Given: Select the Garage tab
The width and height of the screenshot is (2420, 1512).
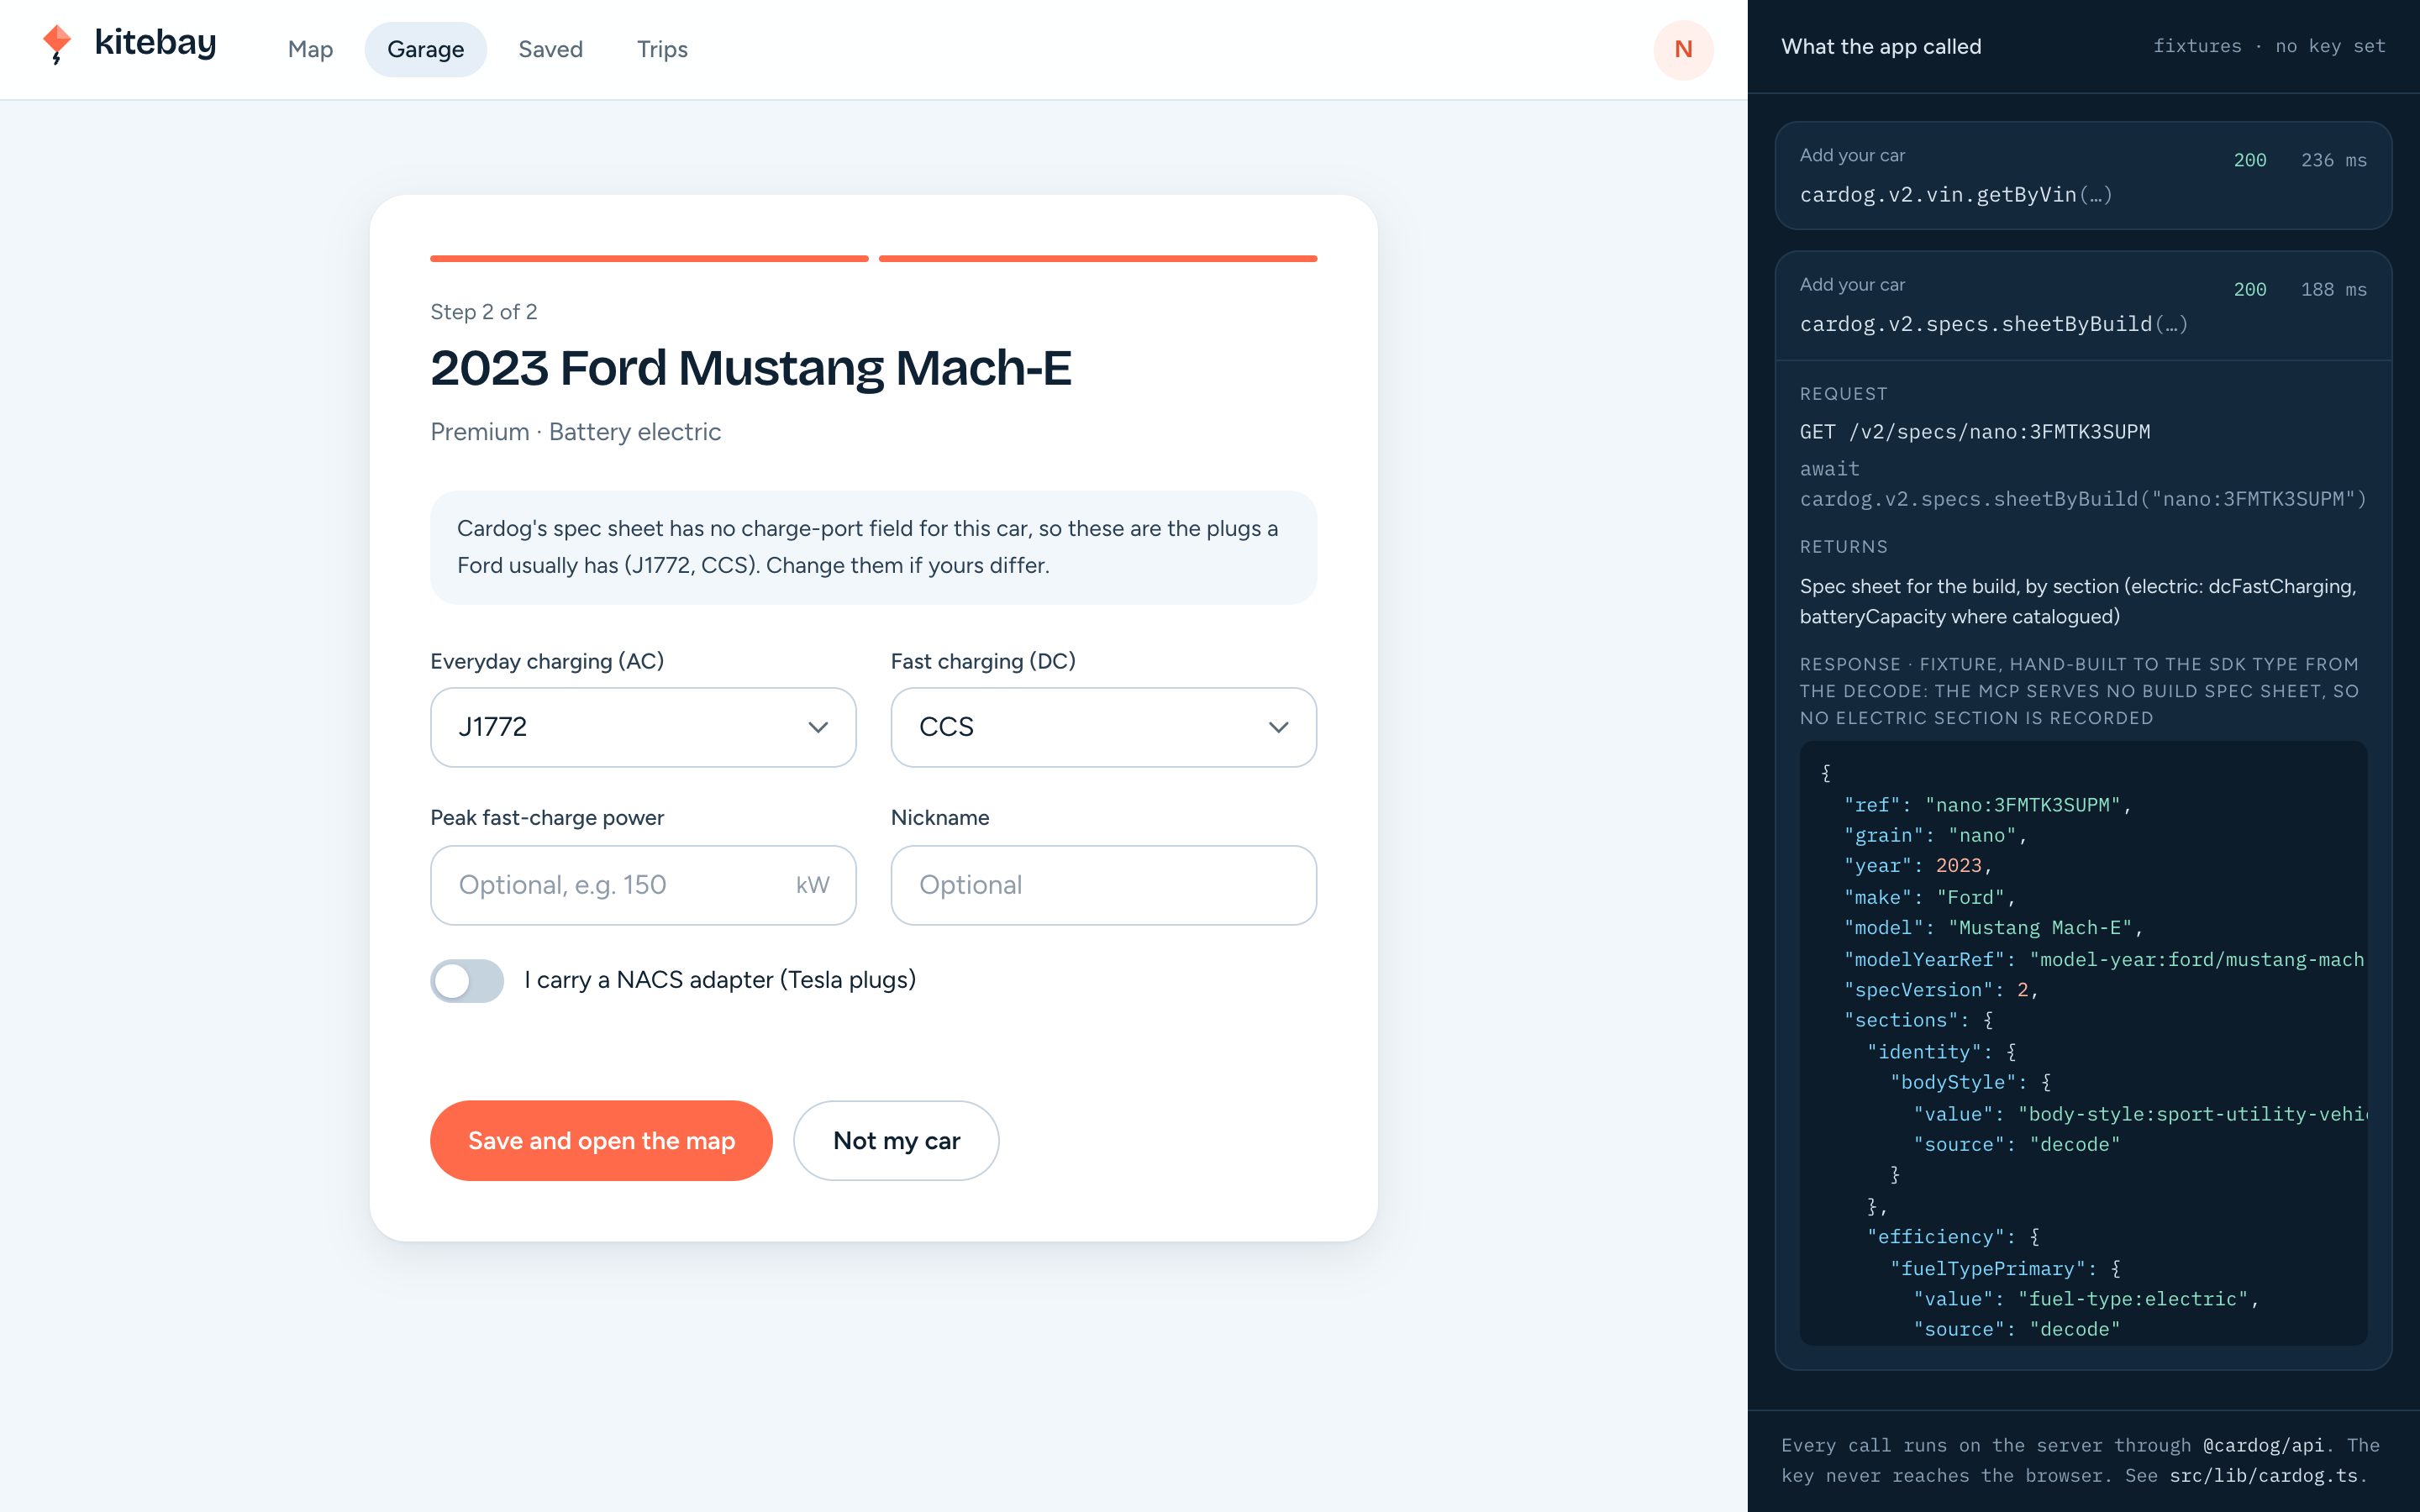Looking at the screenshot, I should pos(425,49).
